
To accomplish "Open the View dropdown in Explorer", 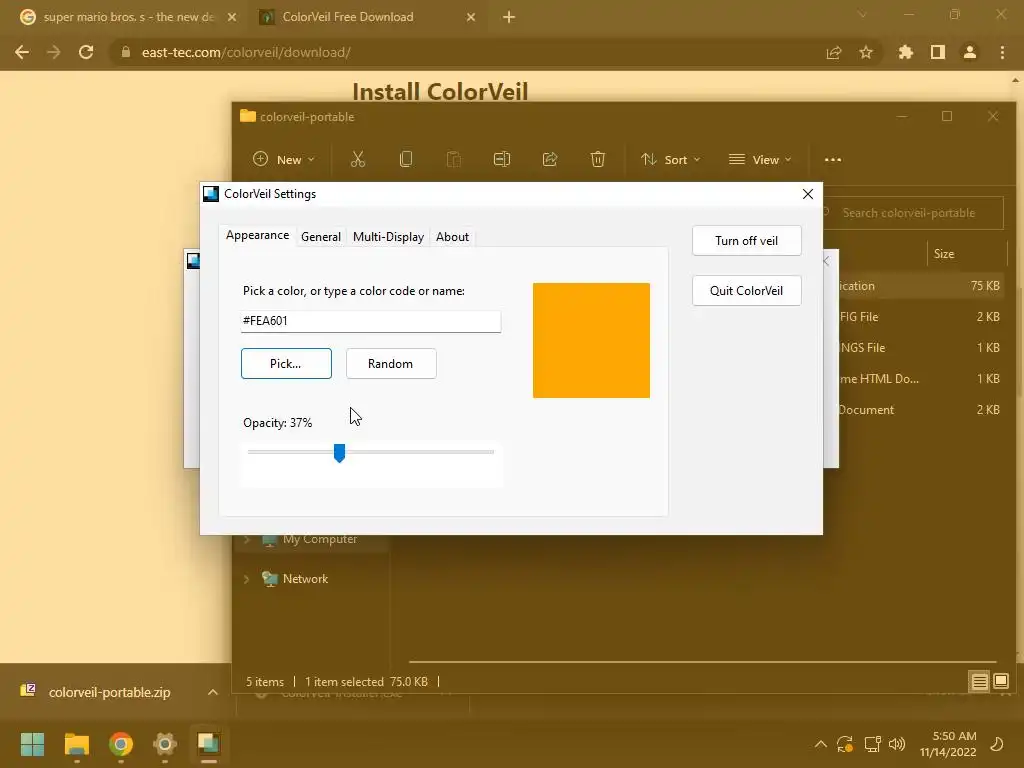I will pyautogui.click(x=760, y=159).
